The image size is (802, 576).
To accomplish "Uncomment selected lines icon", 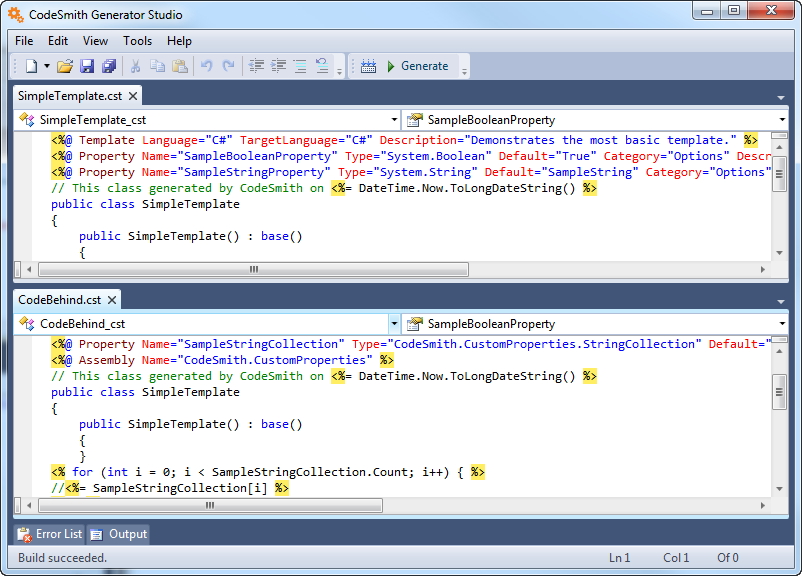I will point(322,66).
